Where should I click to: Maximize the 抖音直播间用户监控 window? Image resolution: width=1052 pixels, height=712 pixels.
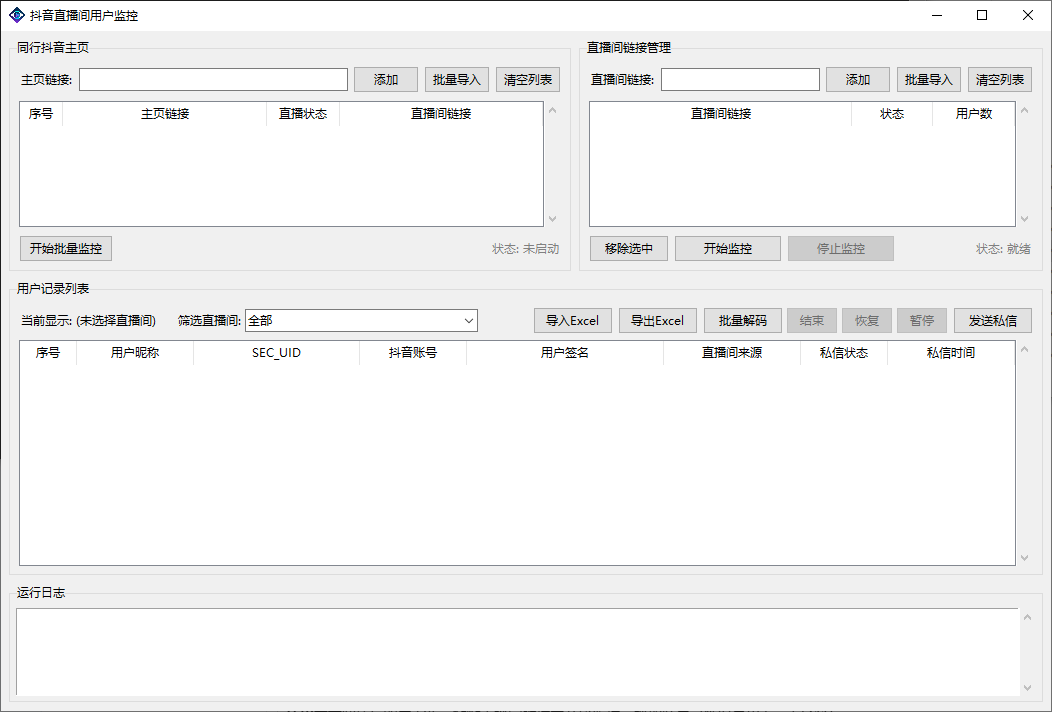point(982,15)
